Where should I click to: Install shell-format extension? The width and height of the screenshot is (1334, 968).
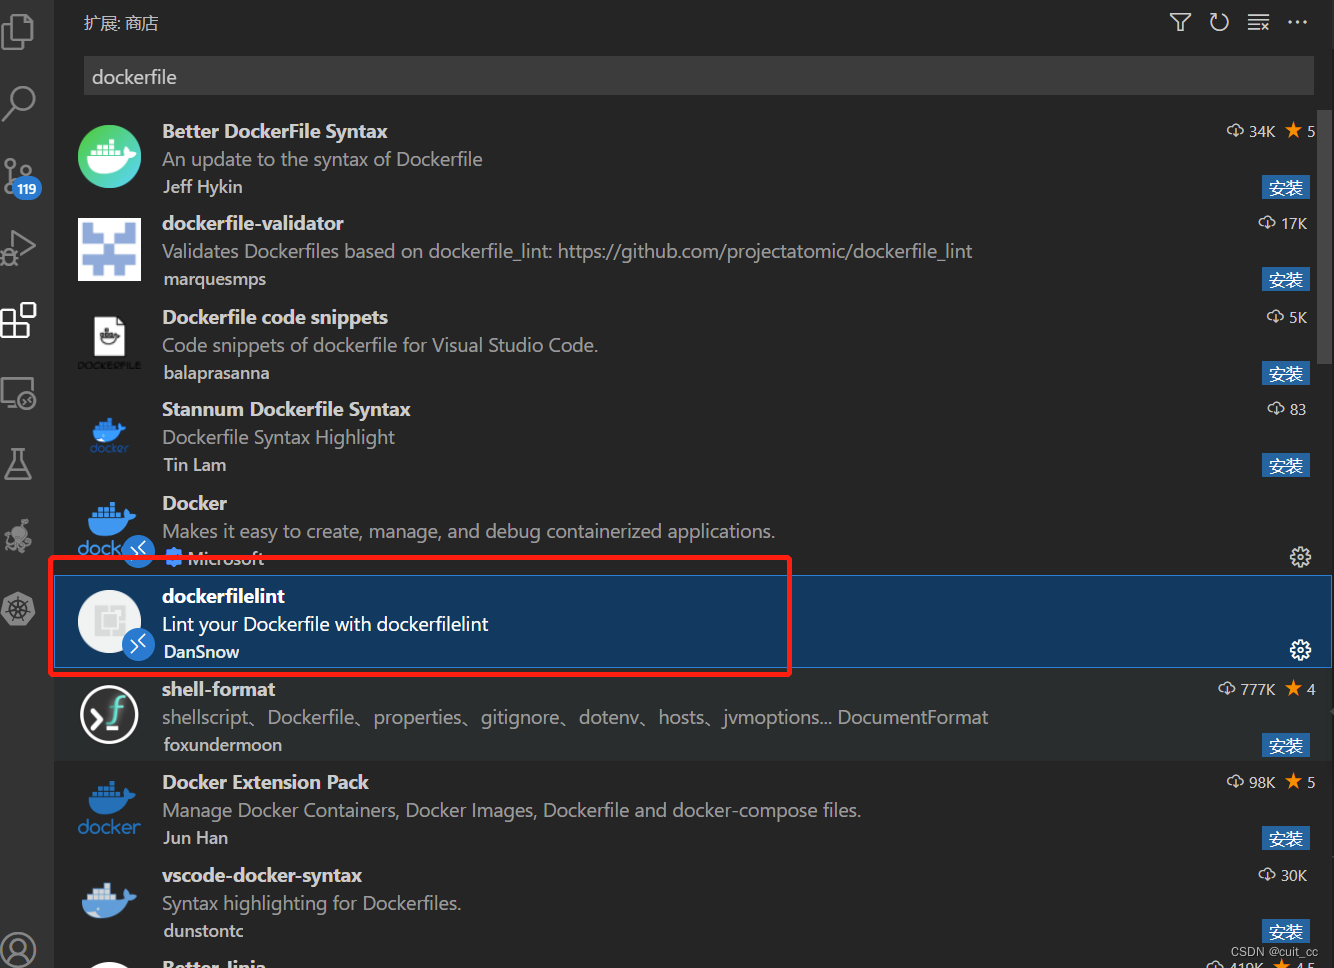click(1285, 746)
